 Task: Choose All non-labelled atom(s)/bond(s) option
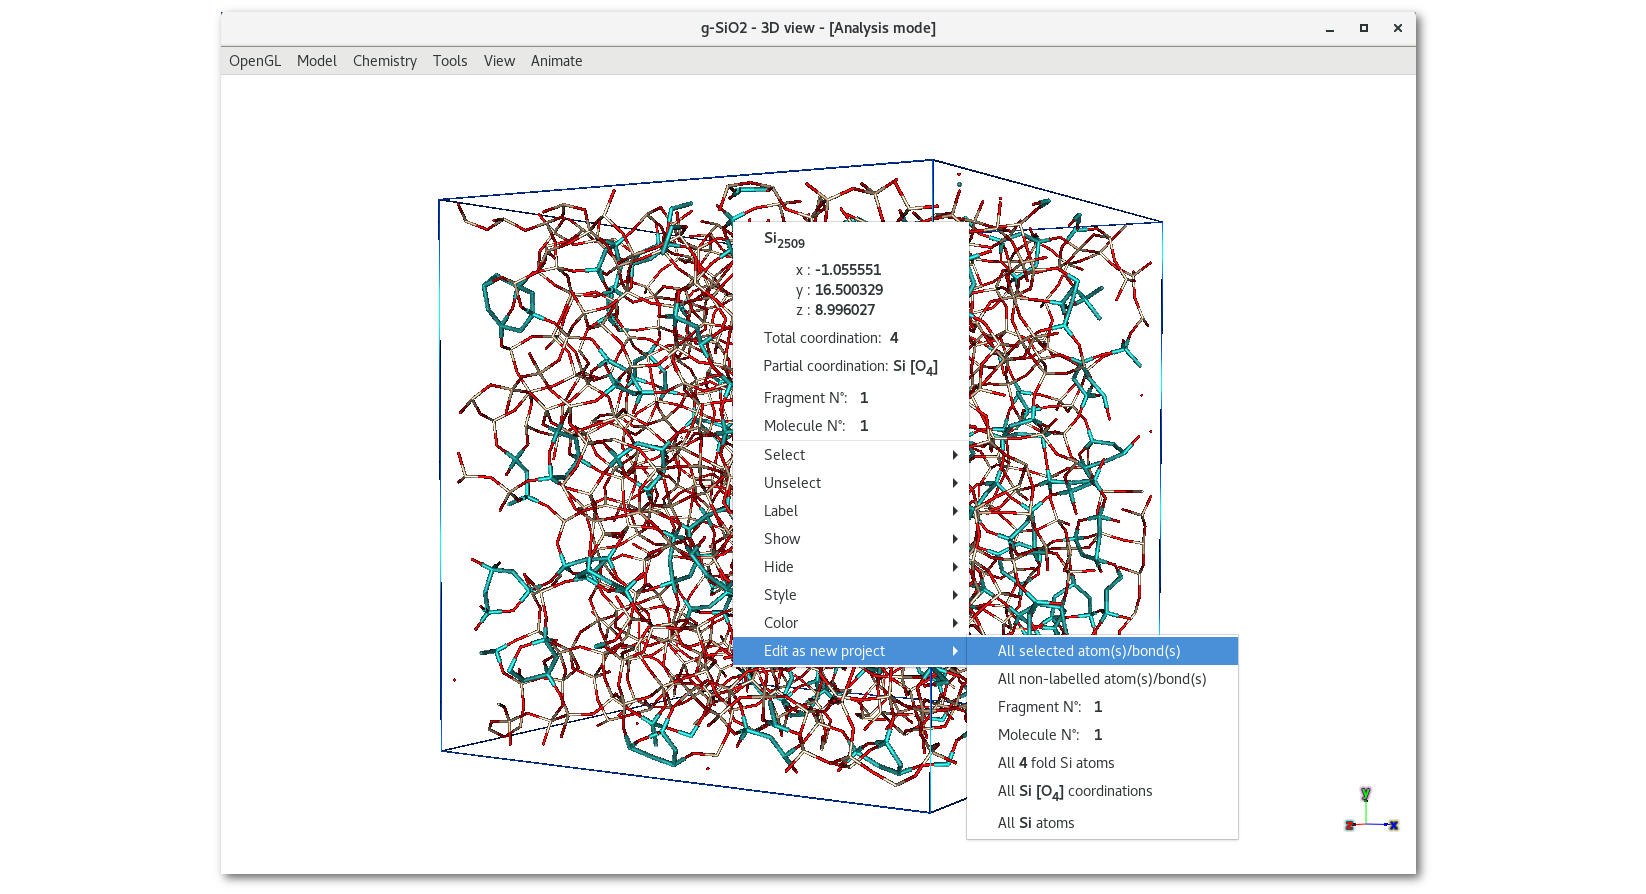click(1101, 679)
